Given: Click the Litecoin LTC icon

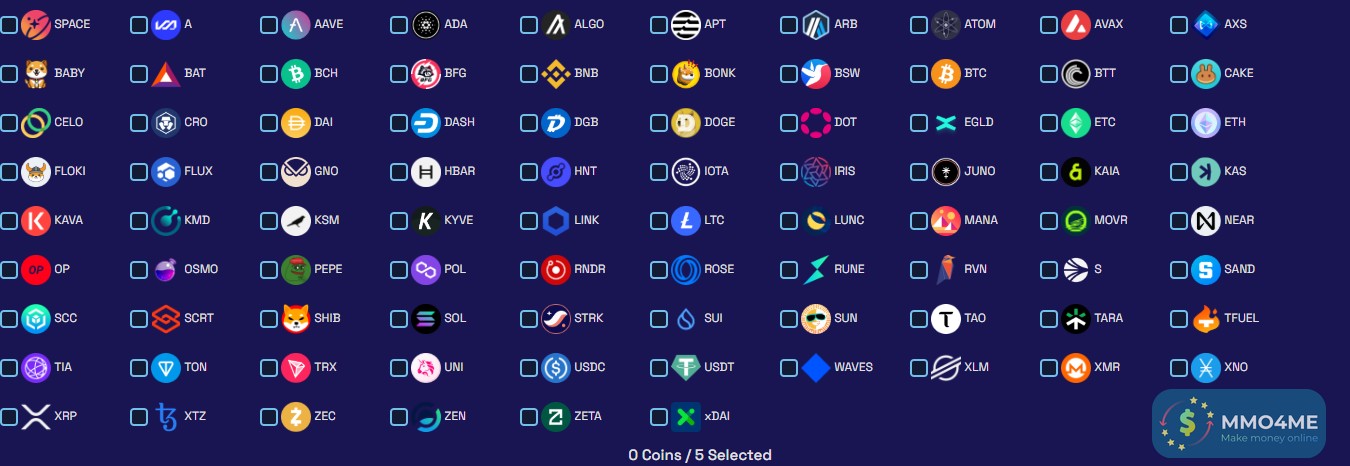Looking at the screenshot, I should coord(686,220).
